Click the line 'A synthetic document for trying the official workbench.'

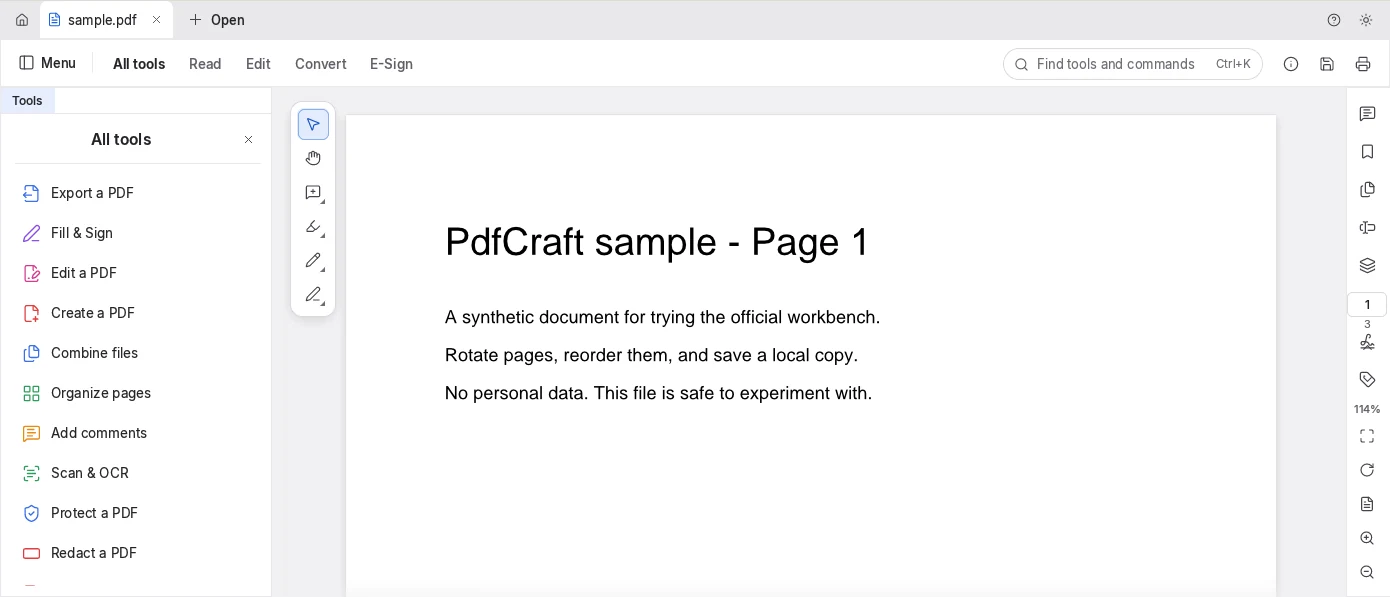(x=662, y=318)
